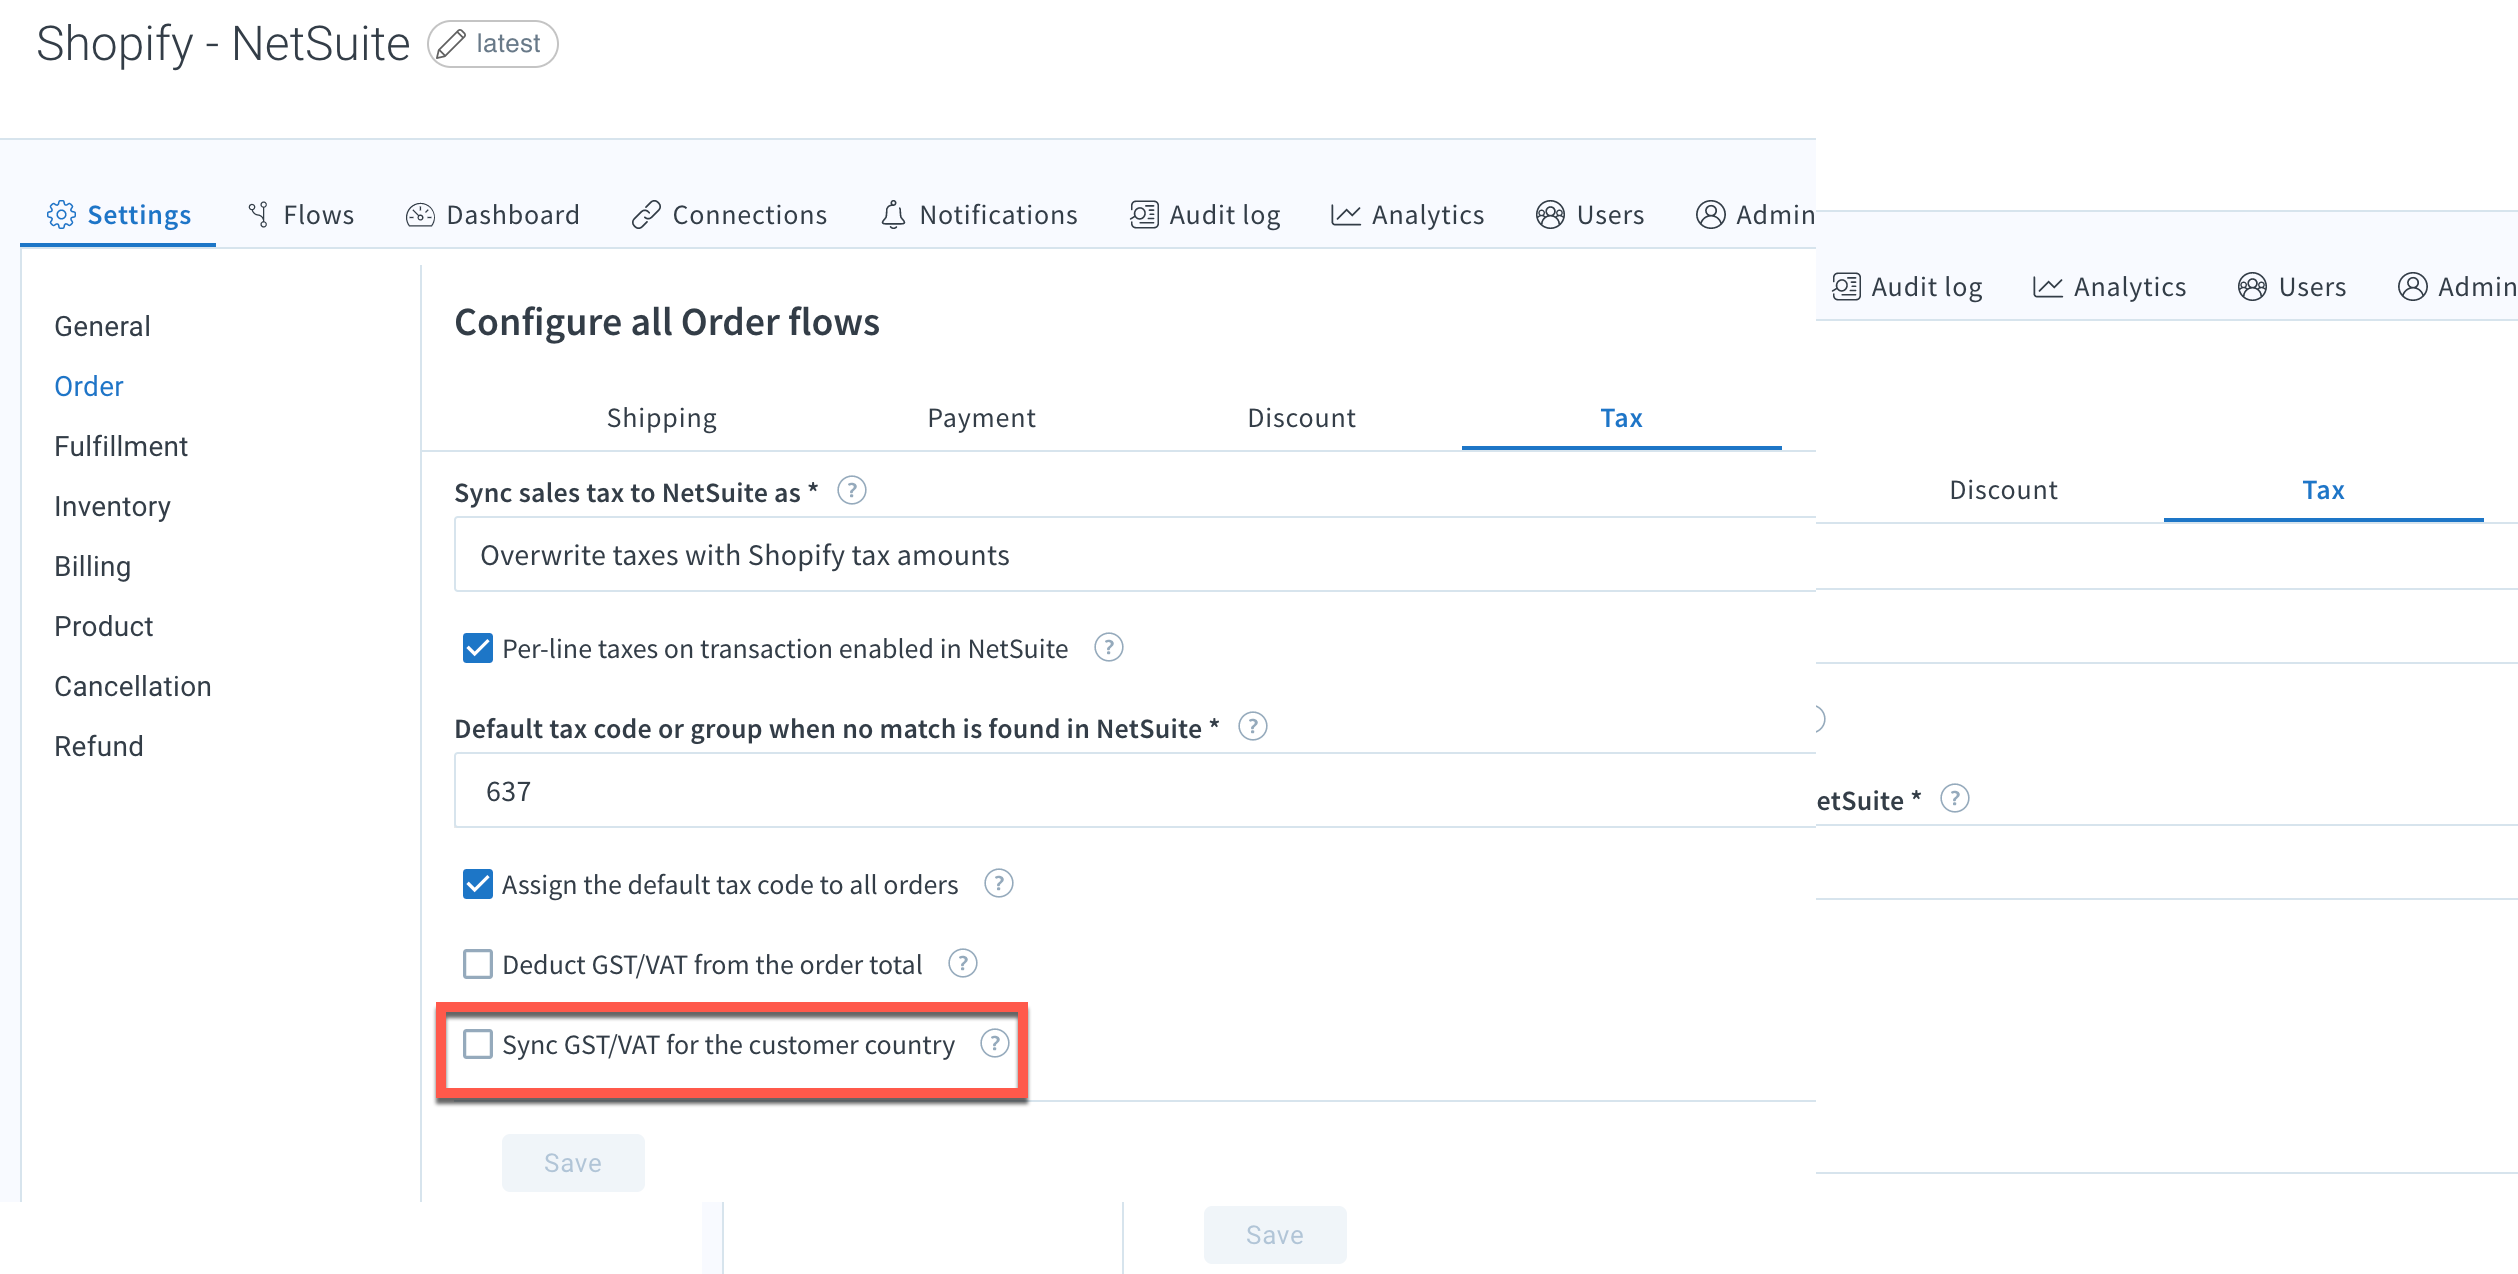The height and width of the screenshot is (1274, 2518).
Task: Open the Settings tab
Action: coord(118,215)
